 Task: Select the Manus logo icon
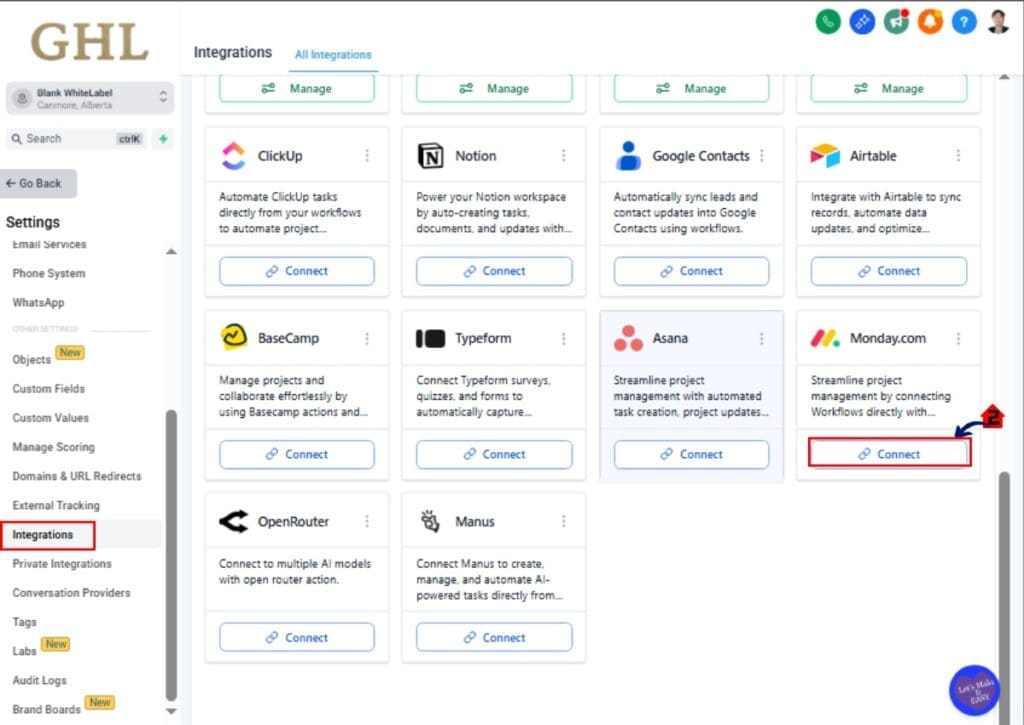click(430, 520)
